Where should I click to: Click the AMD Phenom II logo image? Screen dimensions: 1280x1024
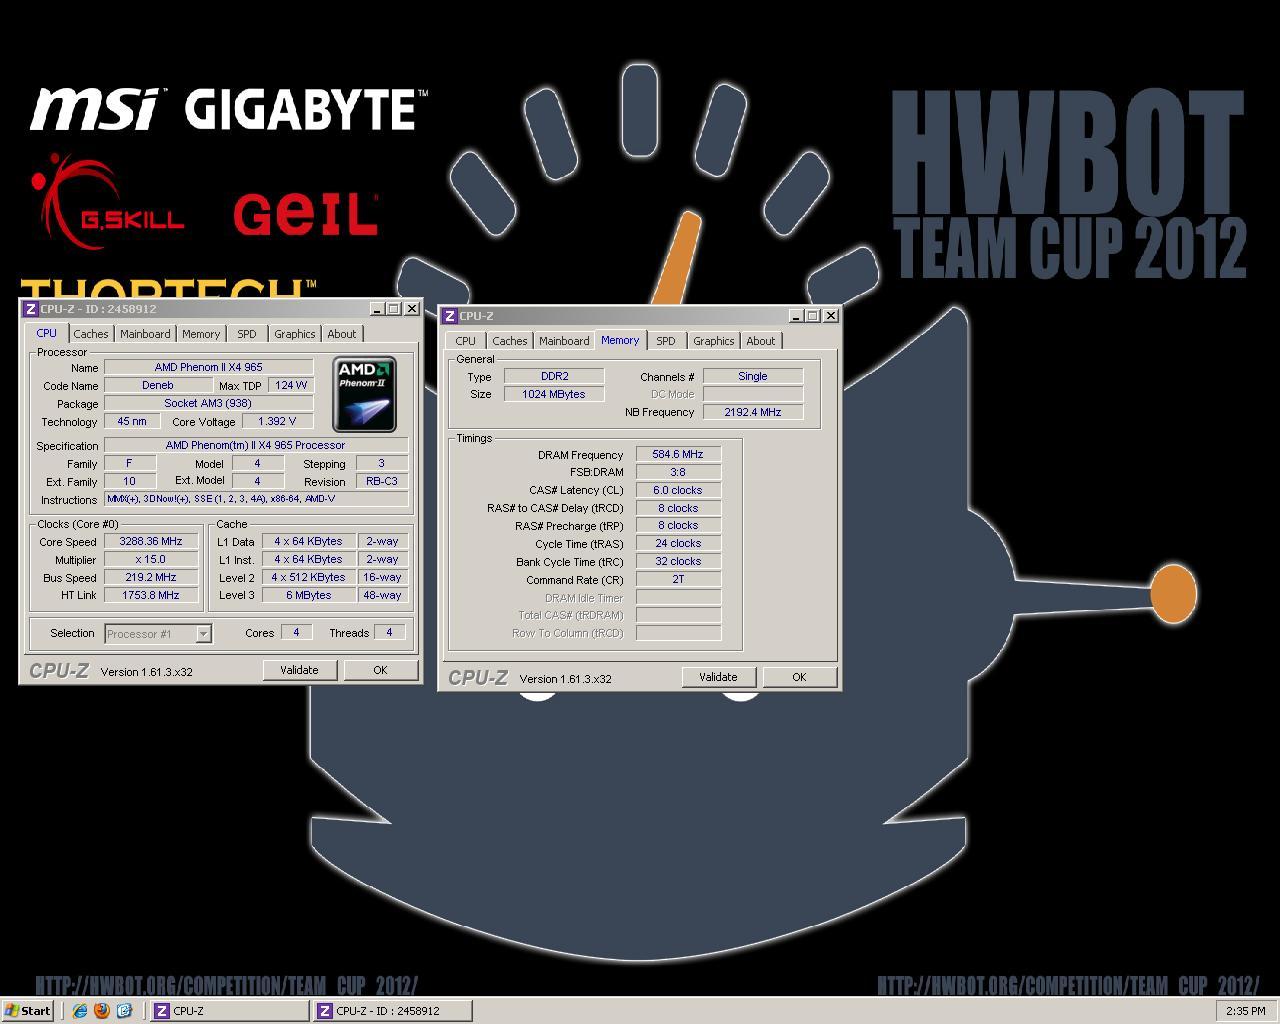click(x=364, y=393)
